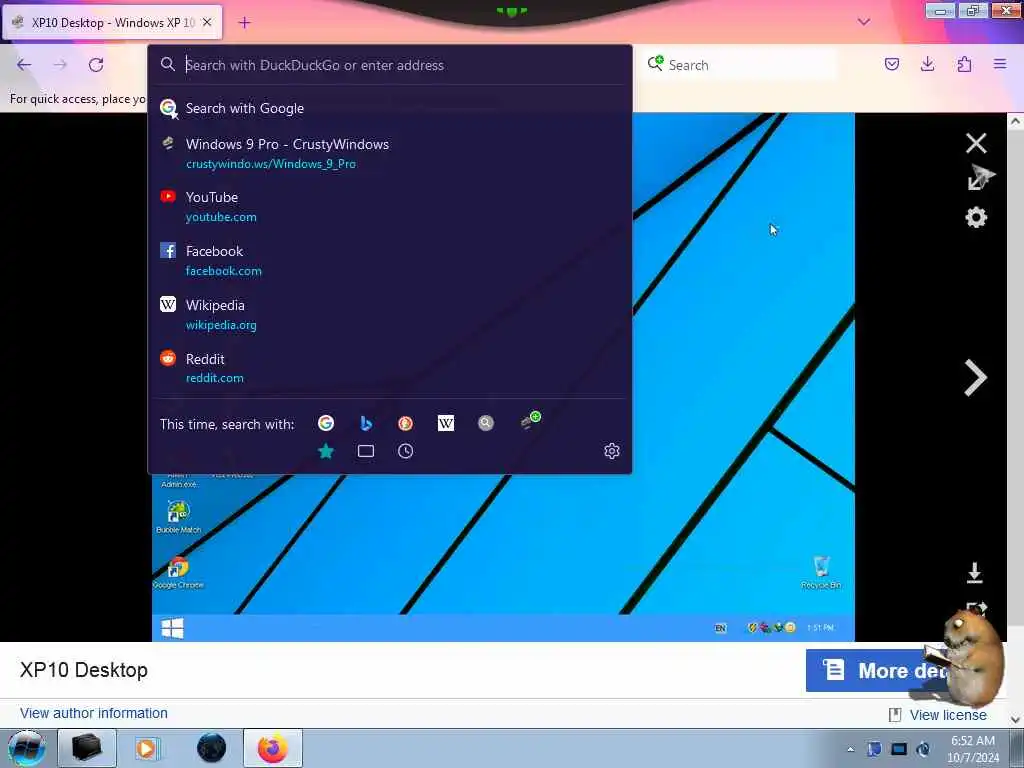Close the XP10 Desktop tab
This screenshot has height=768, width=1024.
point(207,22)
